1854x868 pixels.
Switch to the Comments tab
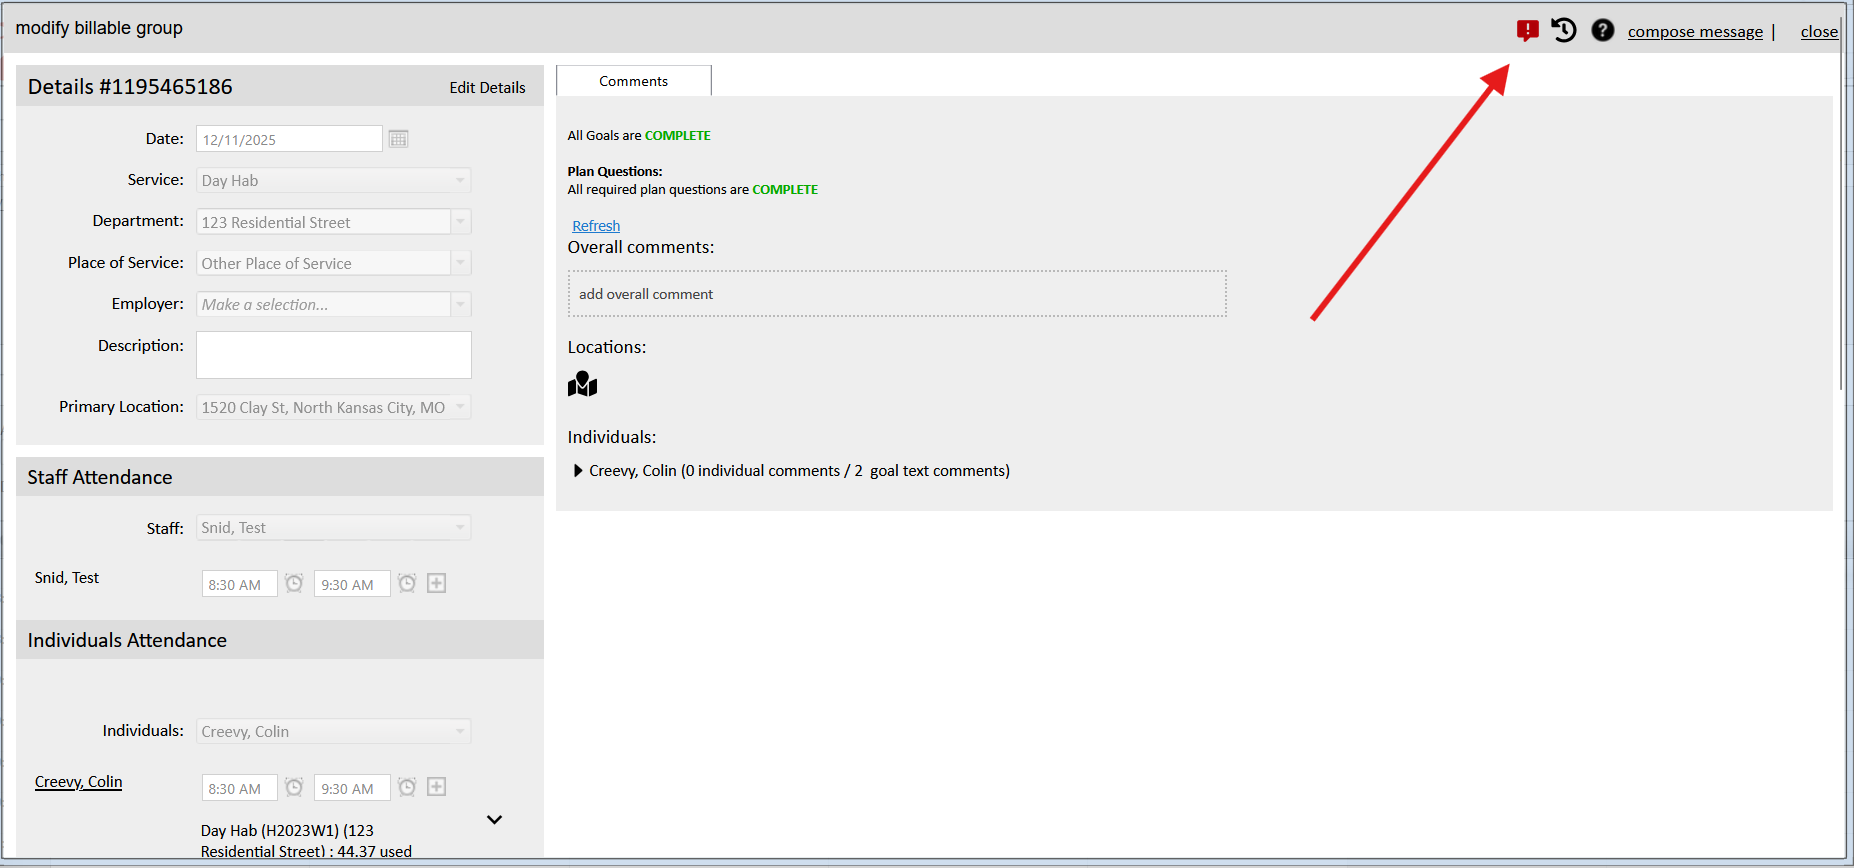click(x=633, y=81)
